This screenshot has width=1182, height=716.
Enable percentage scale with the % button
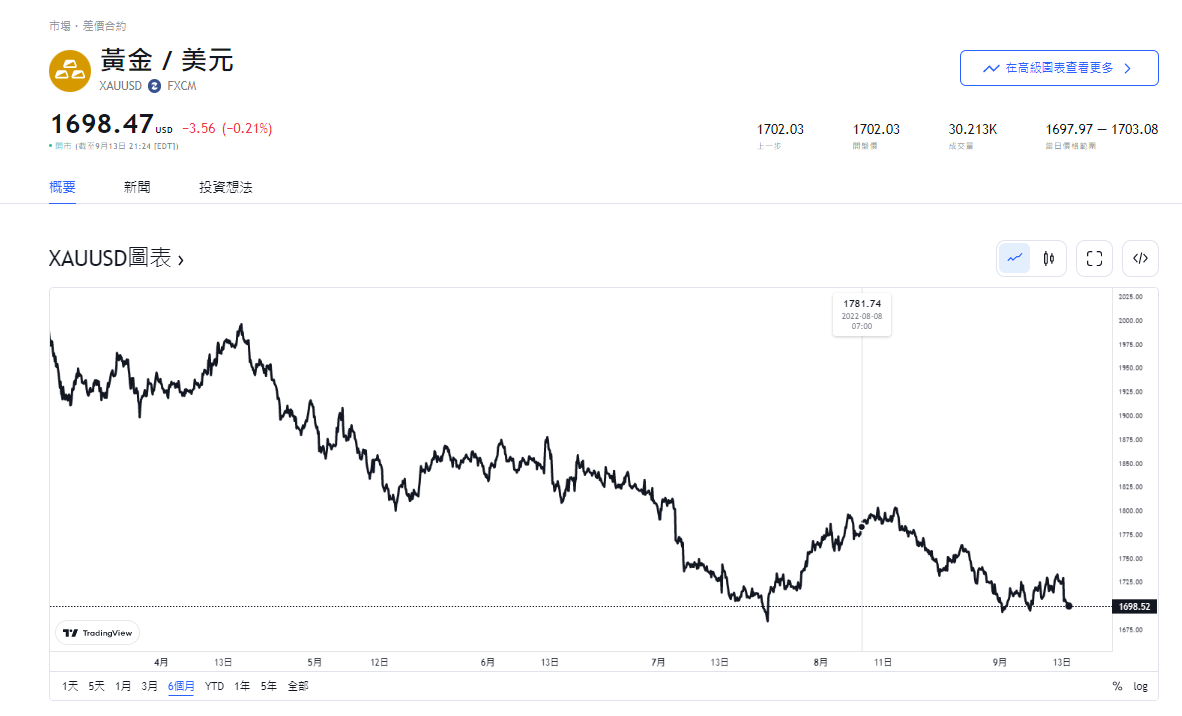pos(1117,686)
